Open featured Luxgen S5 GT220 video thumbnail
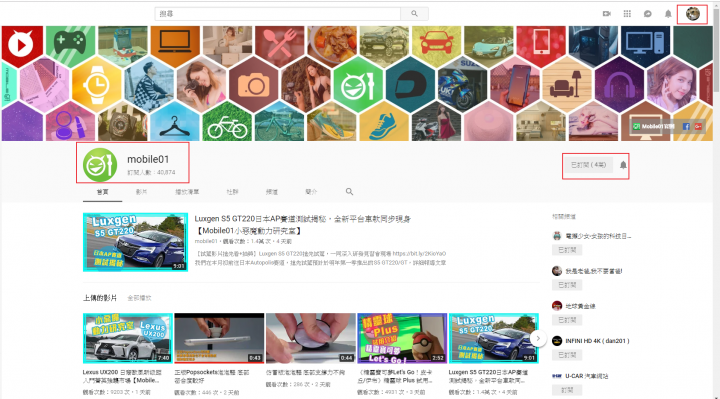 (x=135, y=242)
